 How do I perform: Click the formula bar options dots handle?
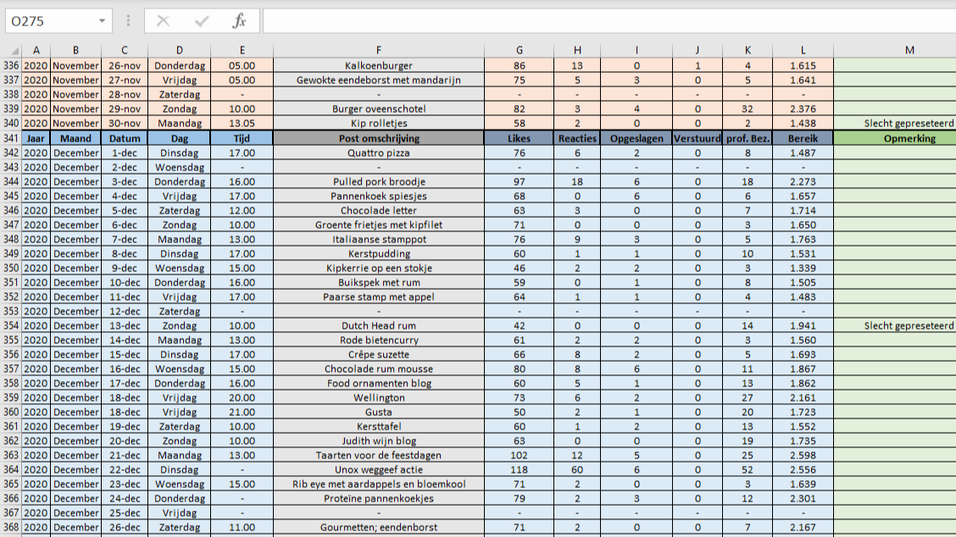[x=128, y=21]
